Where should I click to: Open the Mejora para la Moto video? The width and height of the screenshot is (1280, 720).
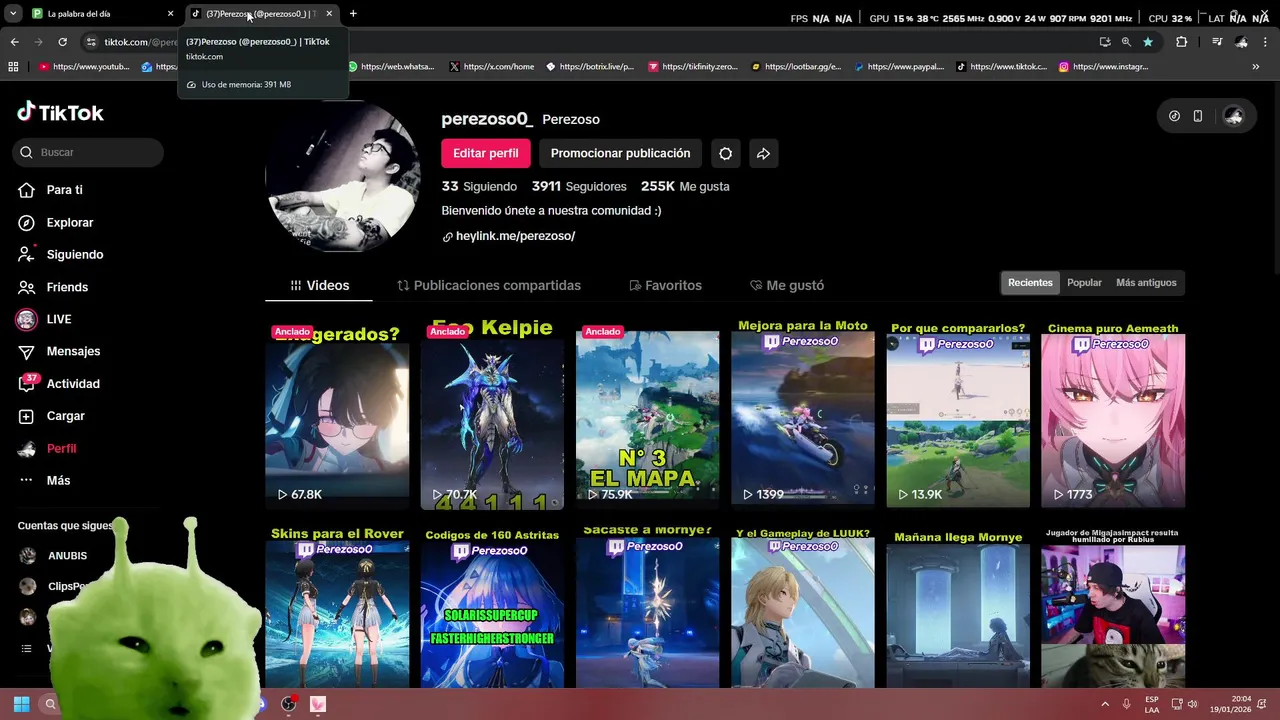coord(802,414)
